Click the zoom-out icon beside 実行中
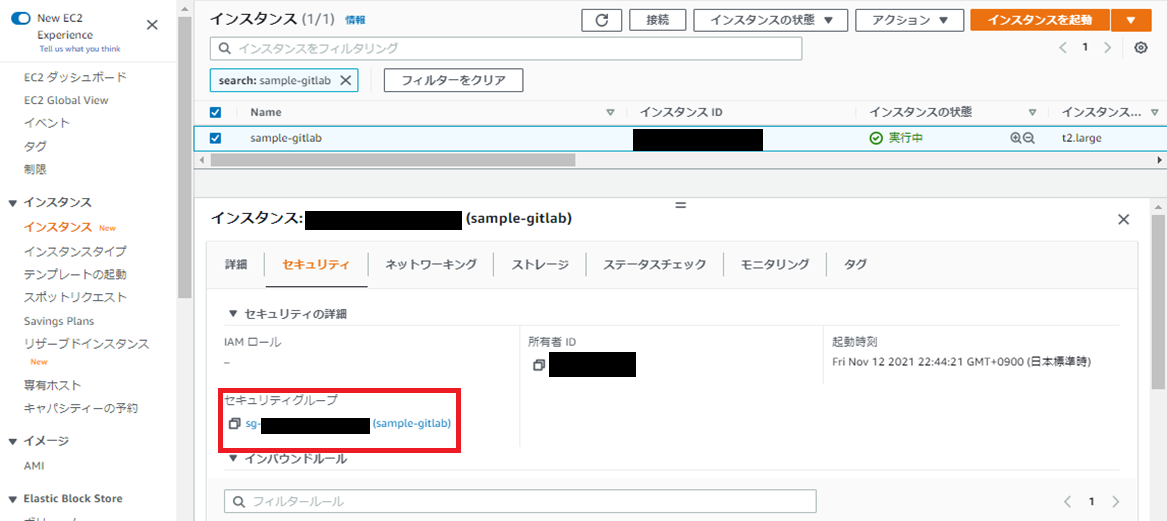This screenshot has height=521, width=1167. tap(1029, 138)
